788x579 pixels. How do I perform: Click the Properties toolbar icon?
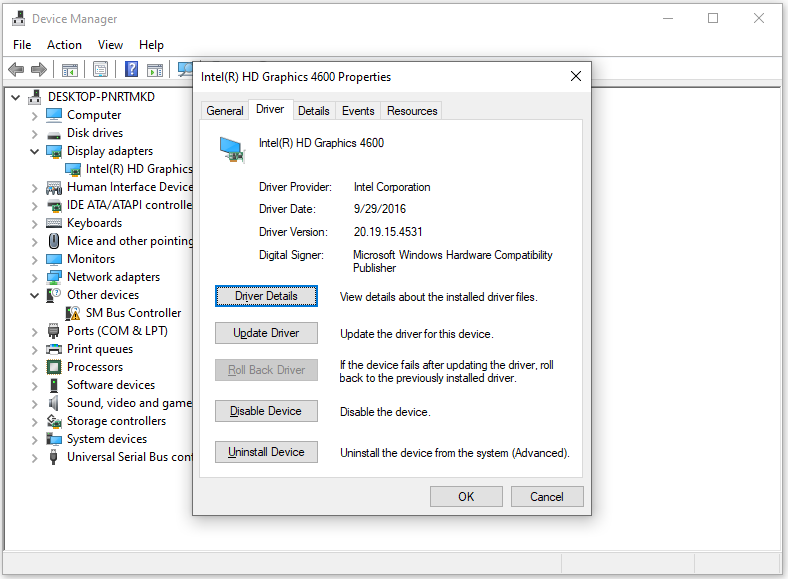pyautogui.click(x=101, y=69)
